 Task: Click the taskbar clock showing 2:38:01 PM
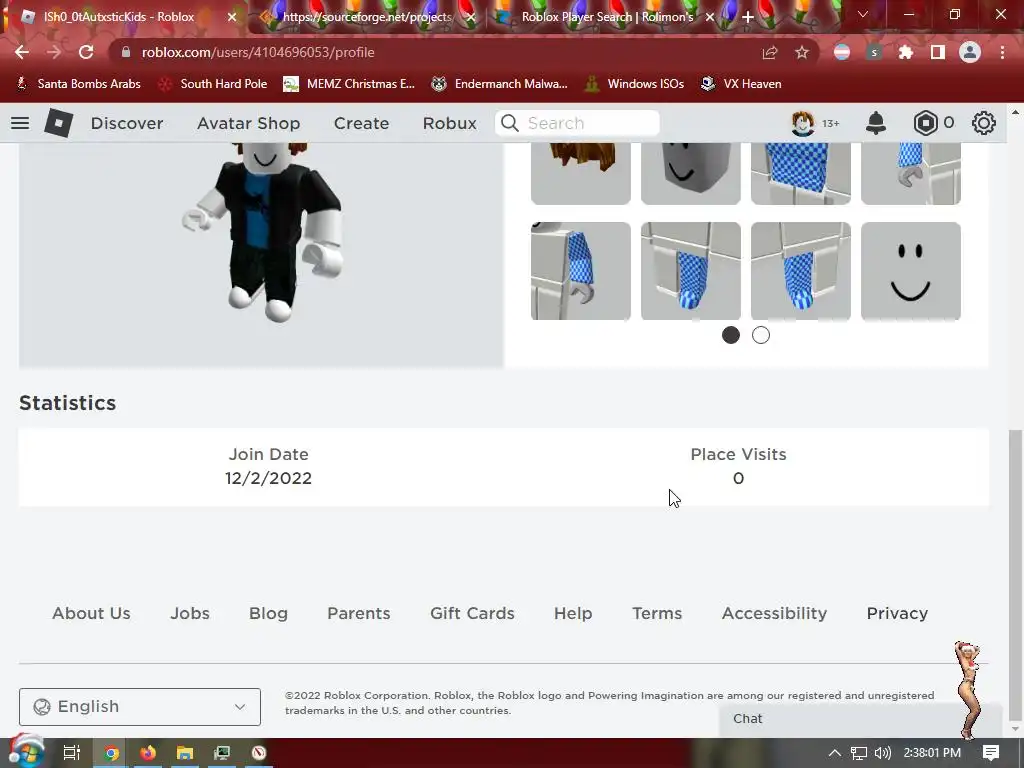pyautogui.click(x=932, y=753)
